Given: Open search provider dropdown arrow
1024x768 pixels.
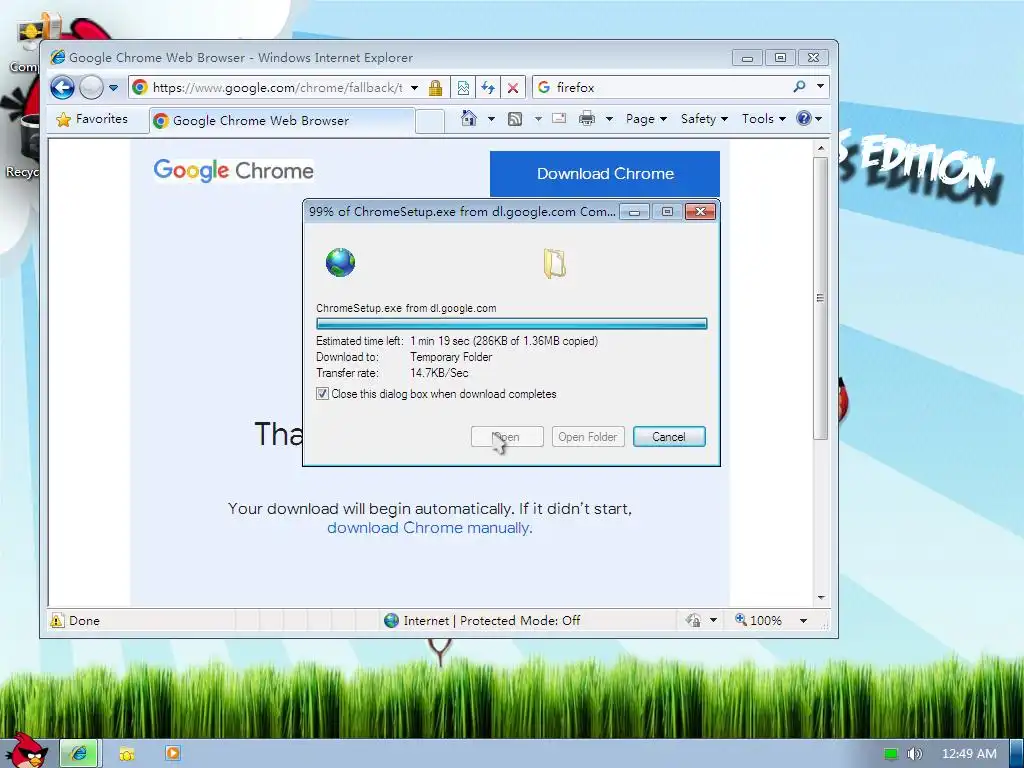Looking at the screenshot, I should tap(820, 86).
